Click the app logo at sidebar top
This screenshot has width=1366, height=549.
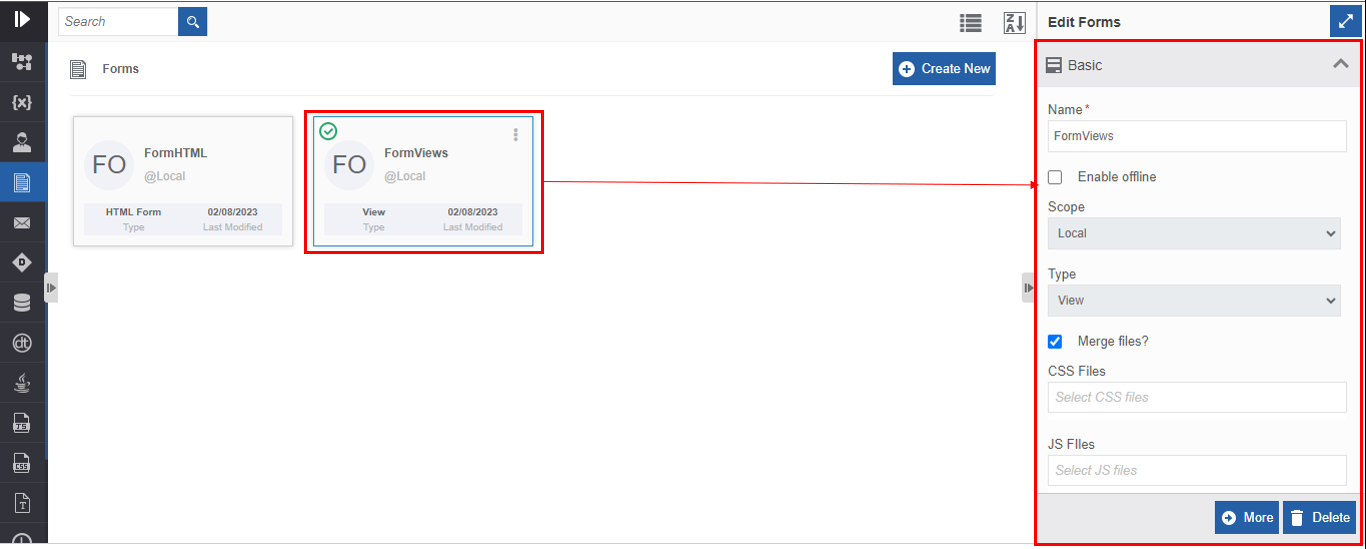[22, 19]
